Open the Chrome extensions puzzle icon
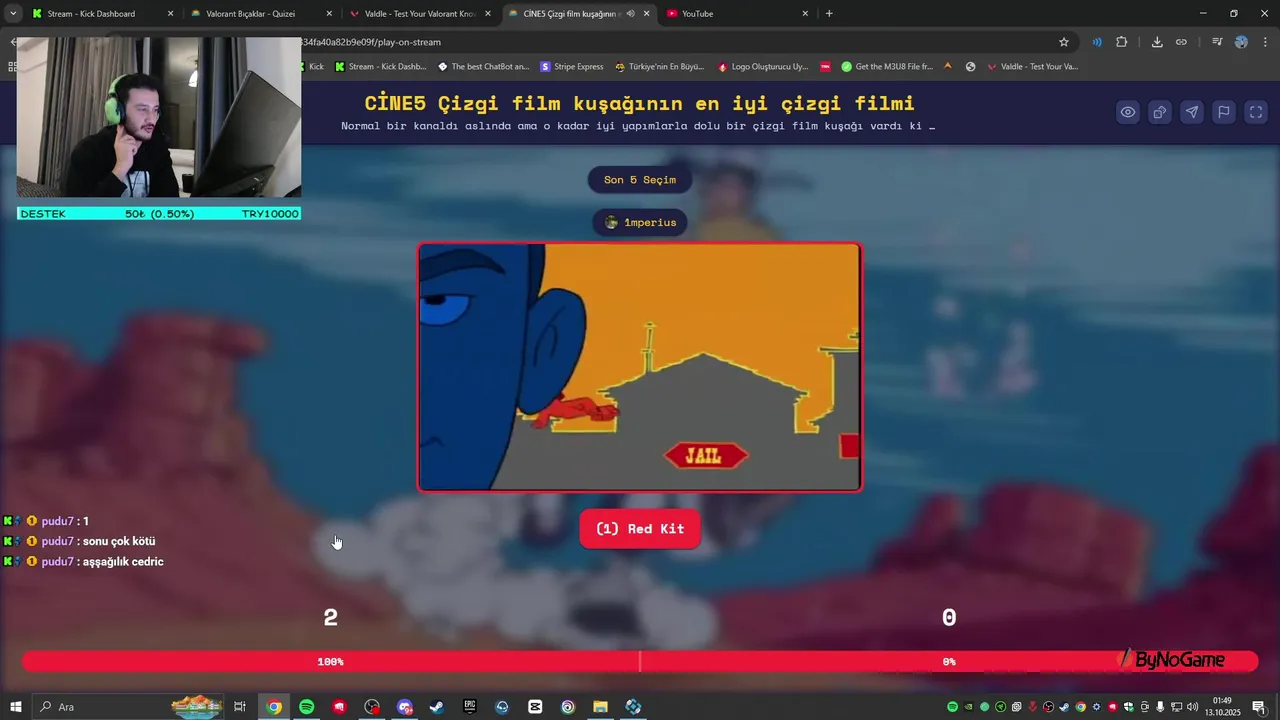The image size is (1280, 720). pos(1122,42)
